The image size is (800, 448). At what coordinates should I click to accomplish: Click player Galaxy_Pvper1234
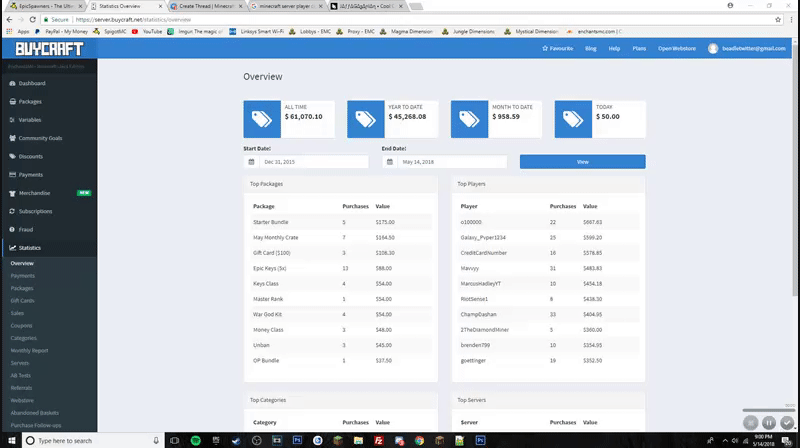click(483, 238)
